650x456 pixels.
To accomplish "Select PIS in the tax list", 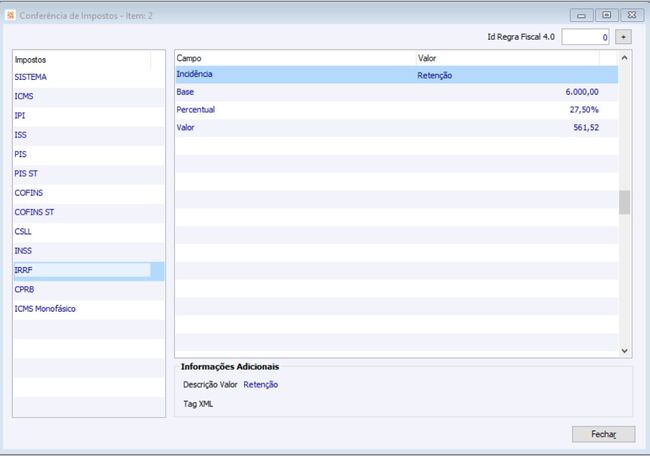I will 89,154.
